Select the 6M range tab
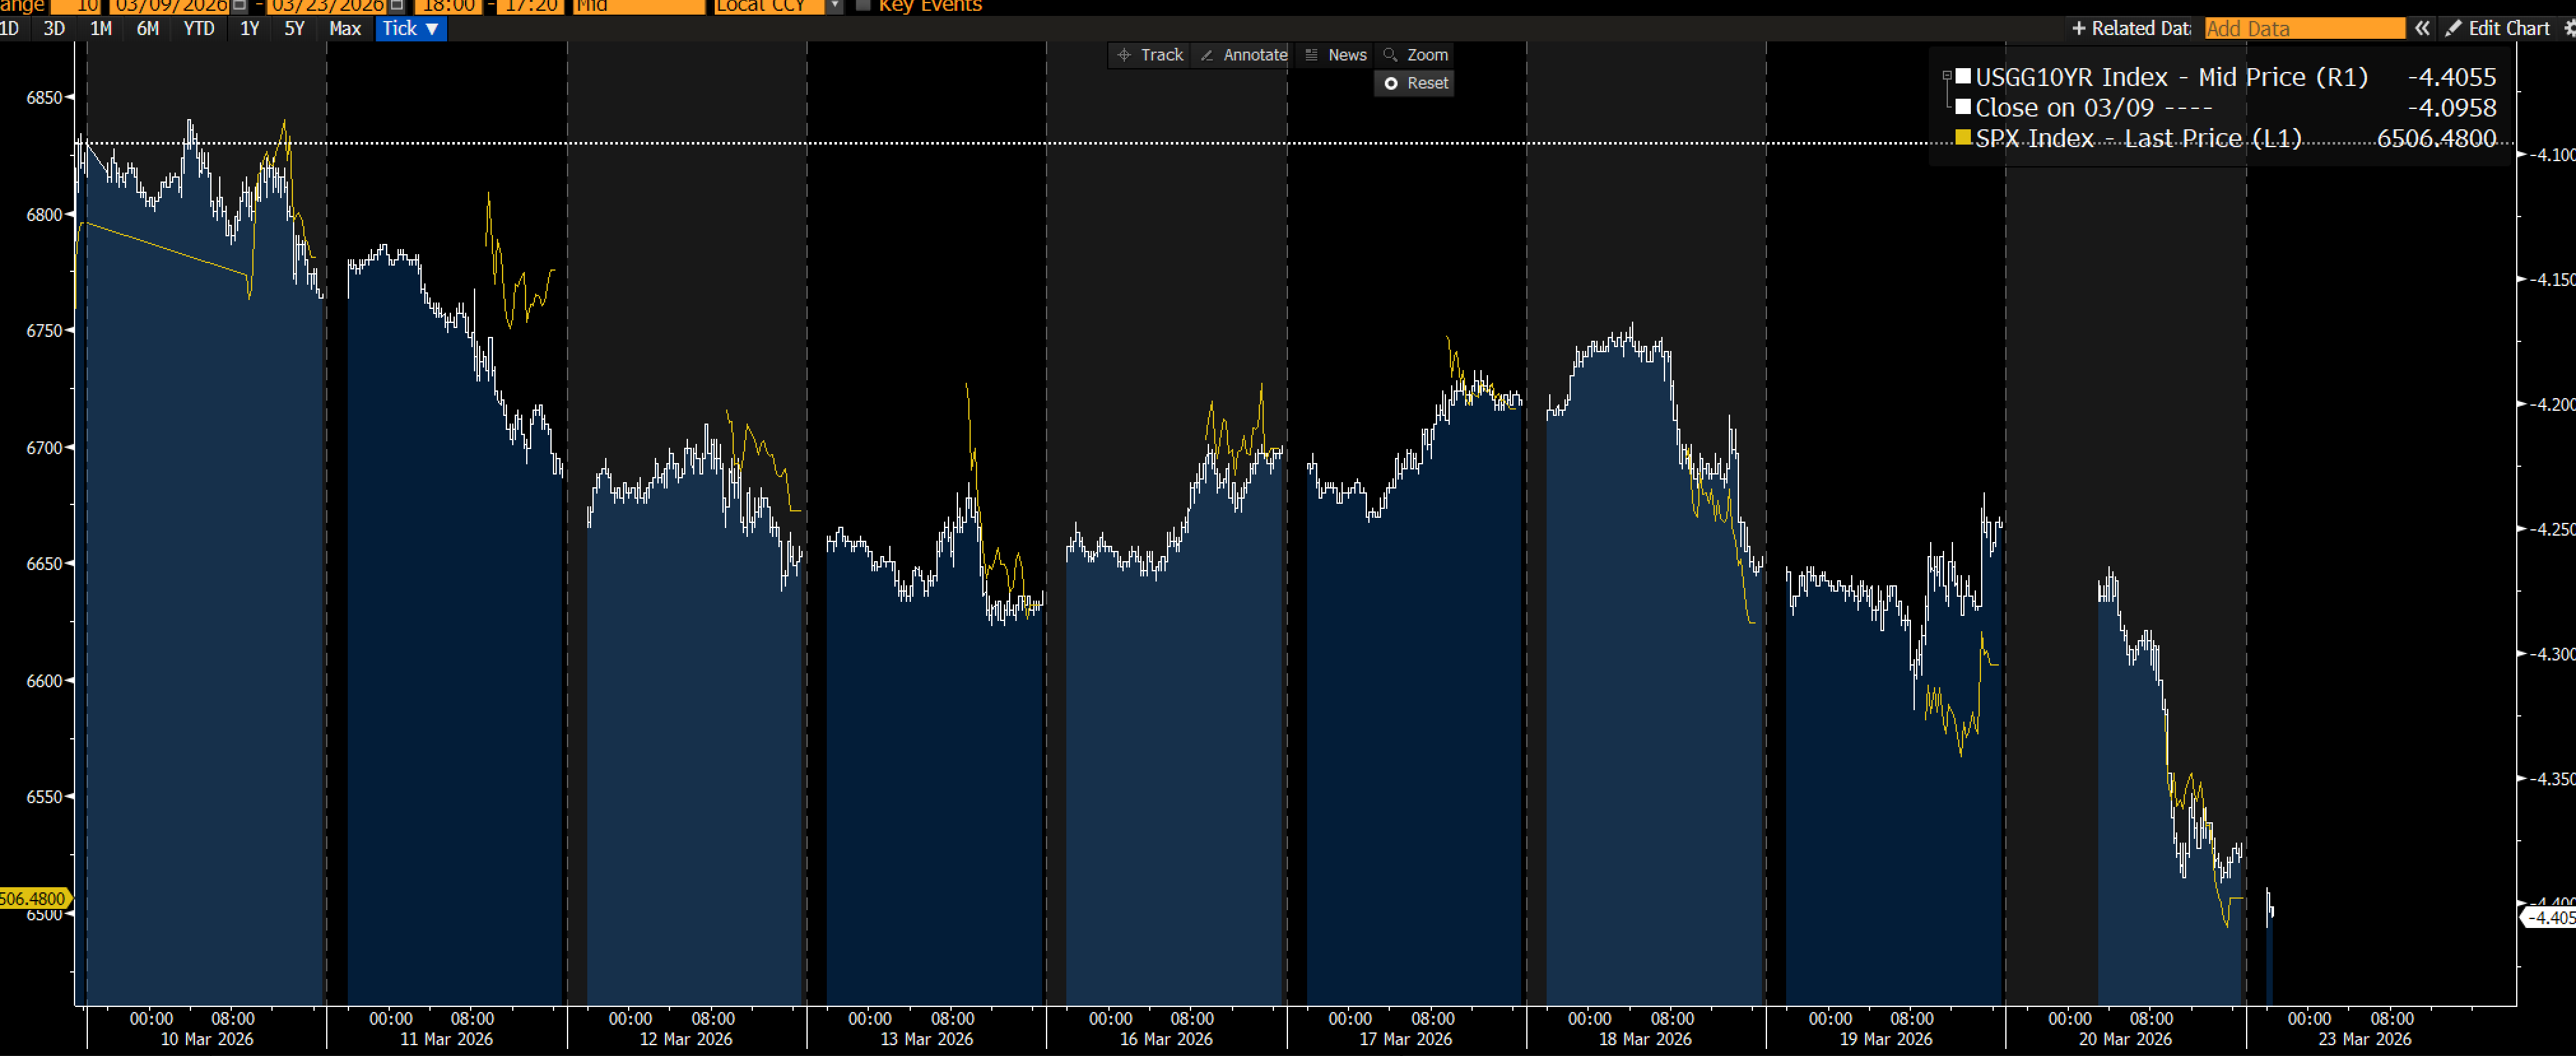2576x1056 pixels. coord(147,28)
